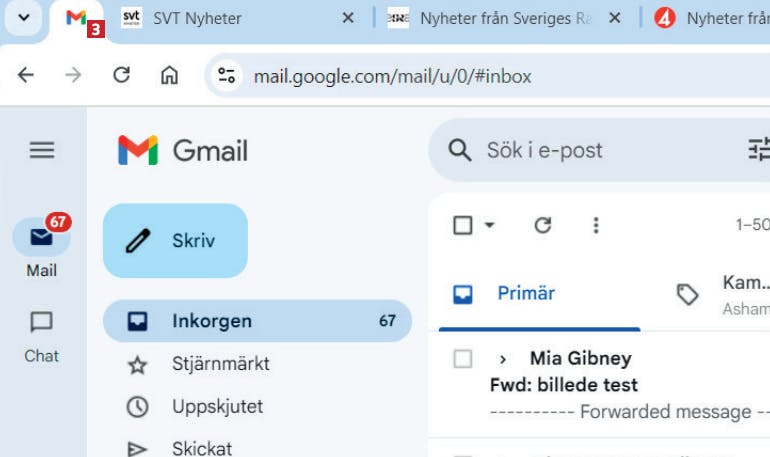This screenshot has height=457, width=770.
Task: Refresh the inbox message list
Action: coord(542,225)
